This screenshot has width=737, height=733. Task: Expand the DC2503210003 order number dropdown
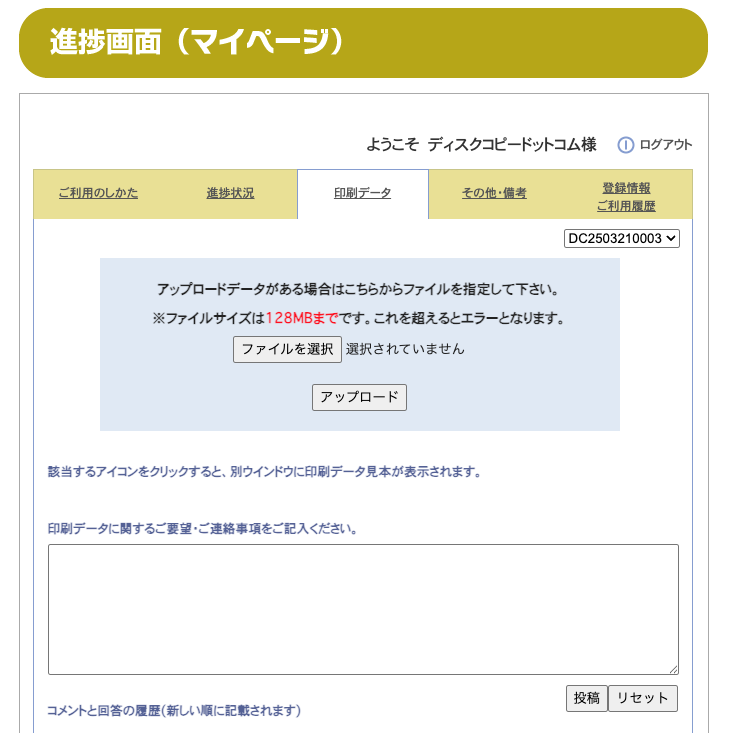(621, 238)
